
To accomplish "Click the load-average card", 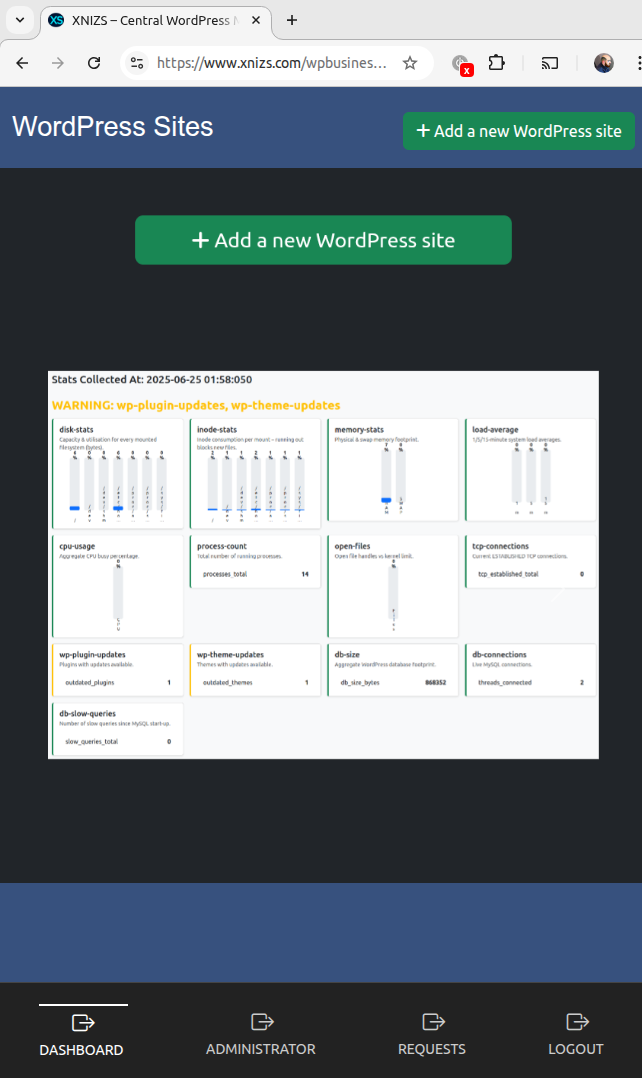I will (530, 470).
